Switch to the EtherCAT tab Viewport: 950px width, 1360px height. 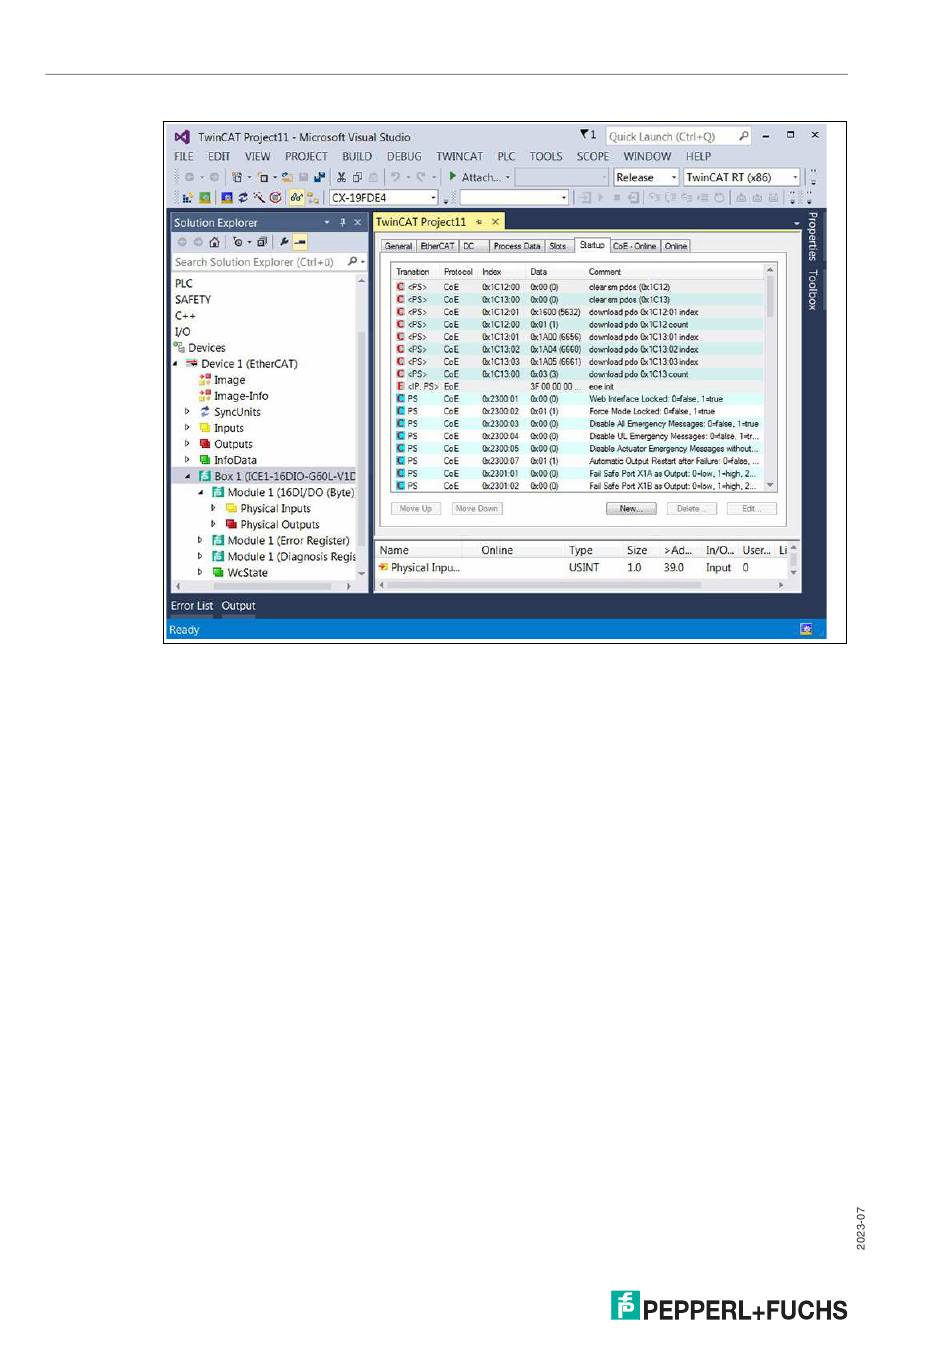click(437, 246)
